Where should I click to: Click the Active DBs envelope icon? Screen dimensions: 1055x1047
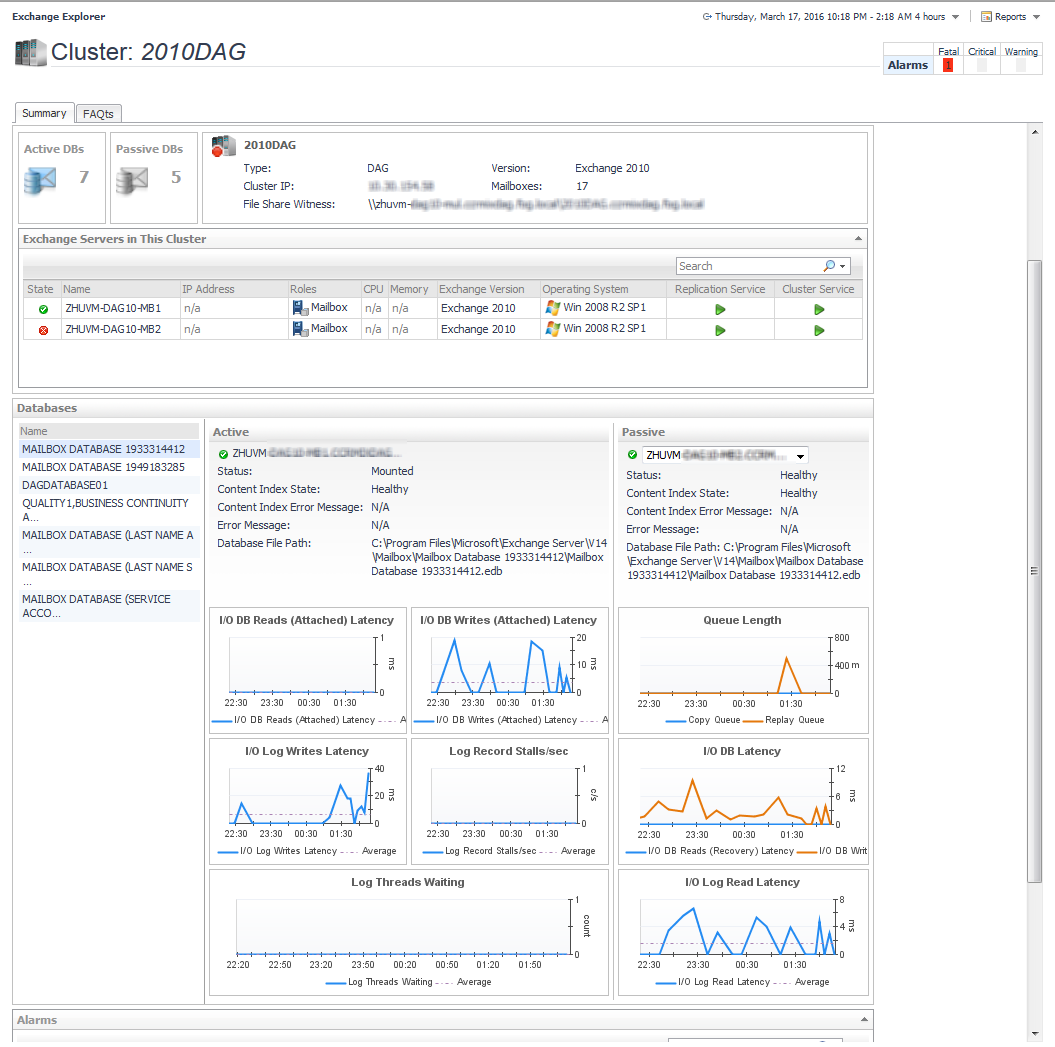coord(40,180)
